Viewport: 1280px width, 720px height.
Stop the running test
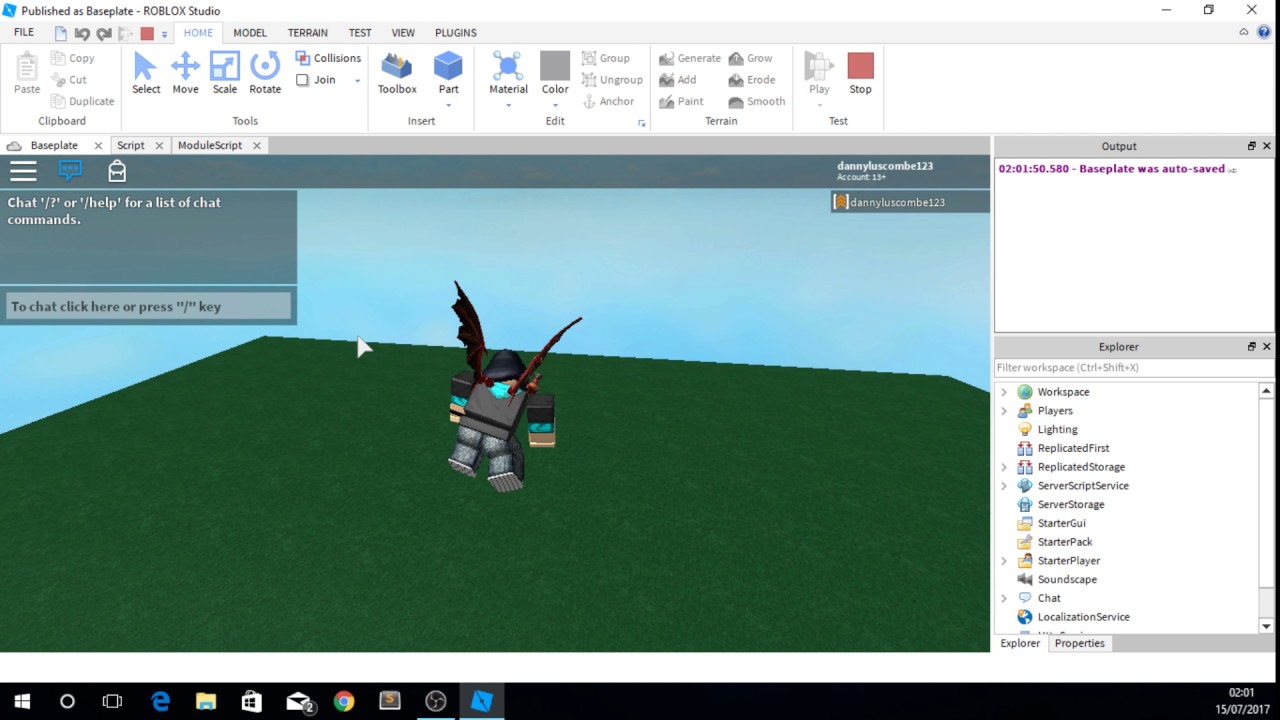tap(860, 72)
